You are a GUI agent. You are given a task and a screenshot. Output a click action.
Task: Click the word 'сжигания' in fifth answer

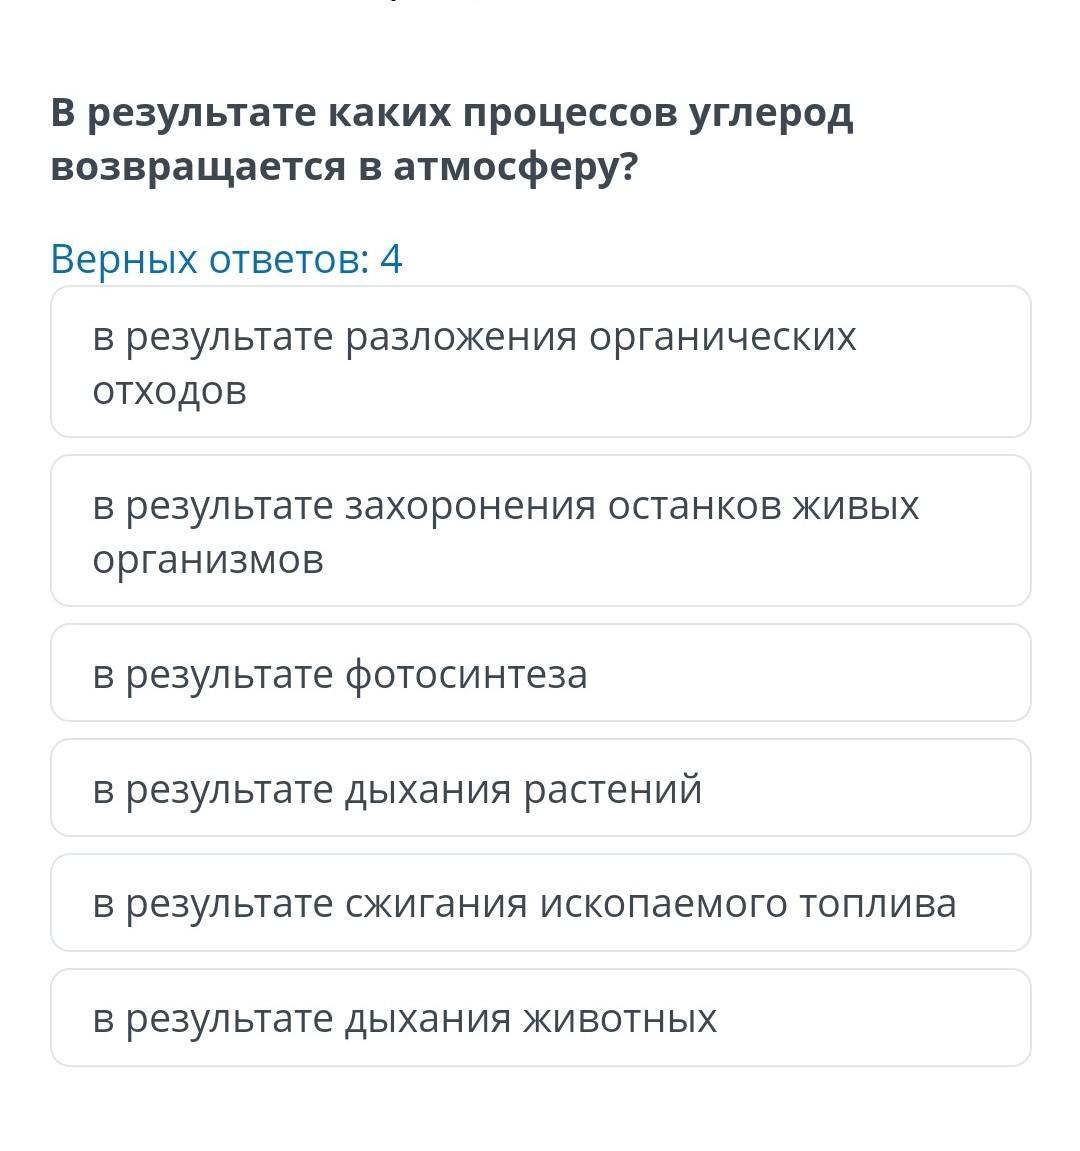click(x=436, y=904)
